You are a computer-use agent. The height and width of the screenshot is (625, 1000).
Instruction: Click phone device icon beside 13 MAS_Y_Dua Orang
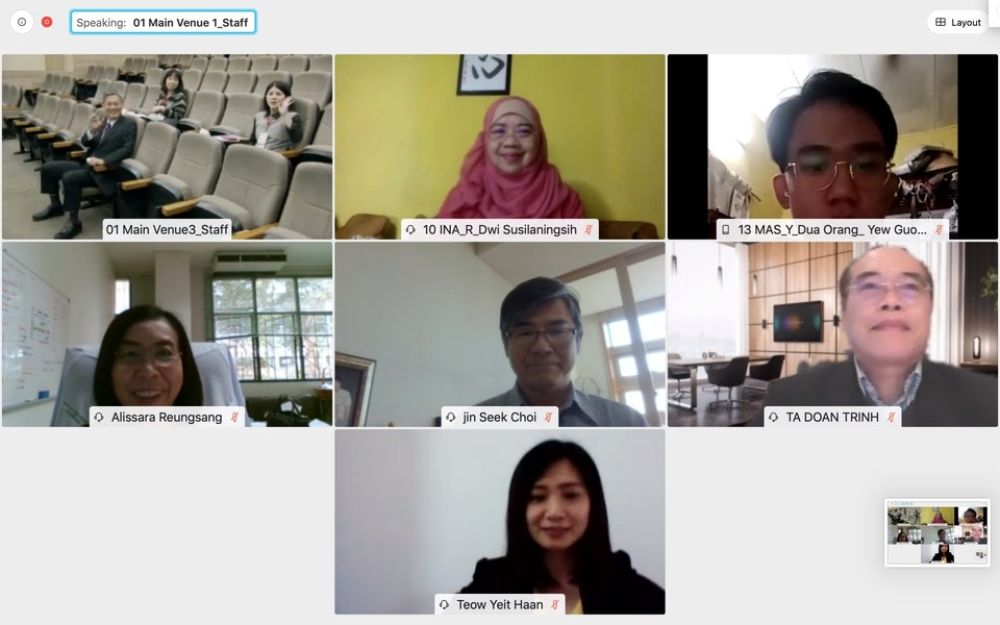(x=726, y=230)
